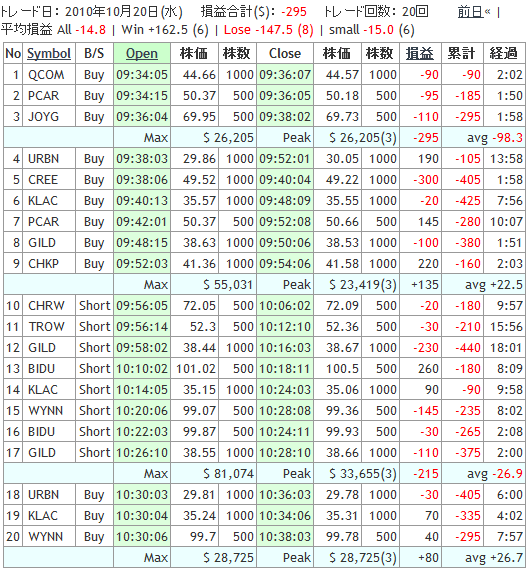Screen dimensions: 528x570
Task: Click Max value $ 28,725
Action: 228,558
